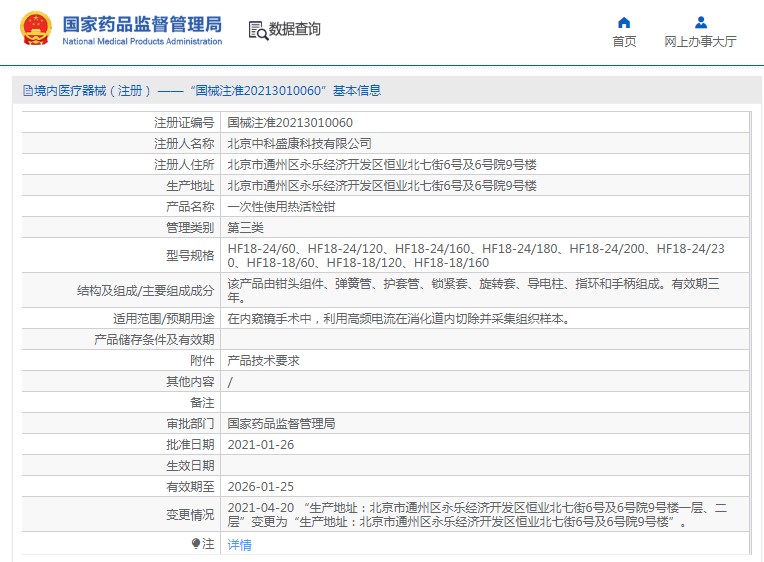Click the 附件 row label
764x562 pixels.
(x=202, y=361)
